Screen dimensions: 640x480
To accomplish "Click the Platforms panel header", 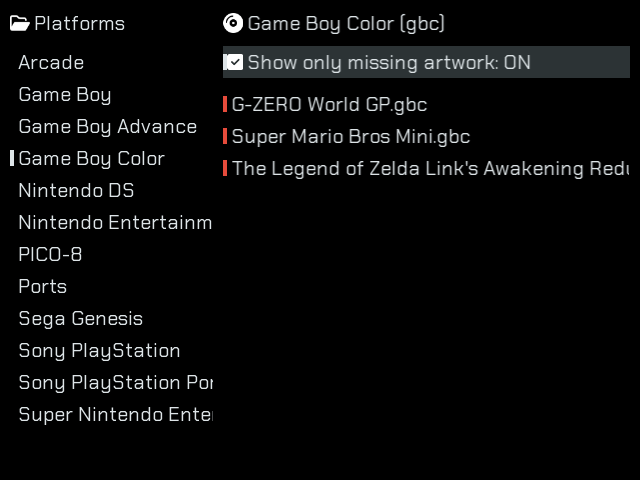I will (x=80, y=23).
